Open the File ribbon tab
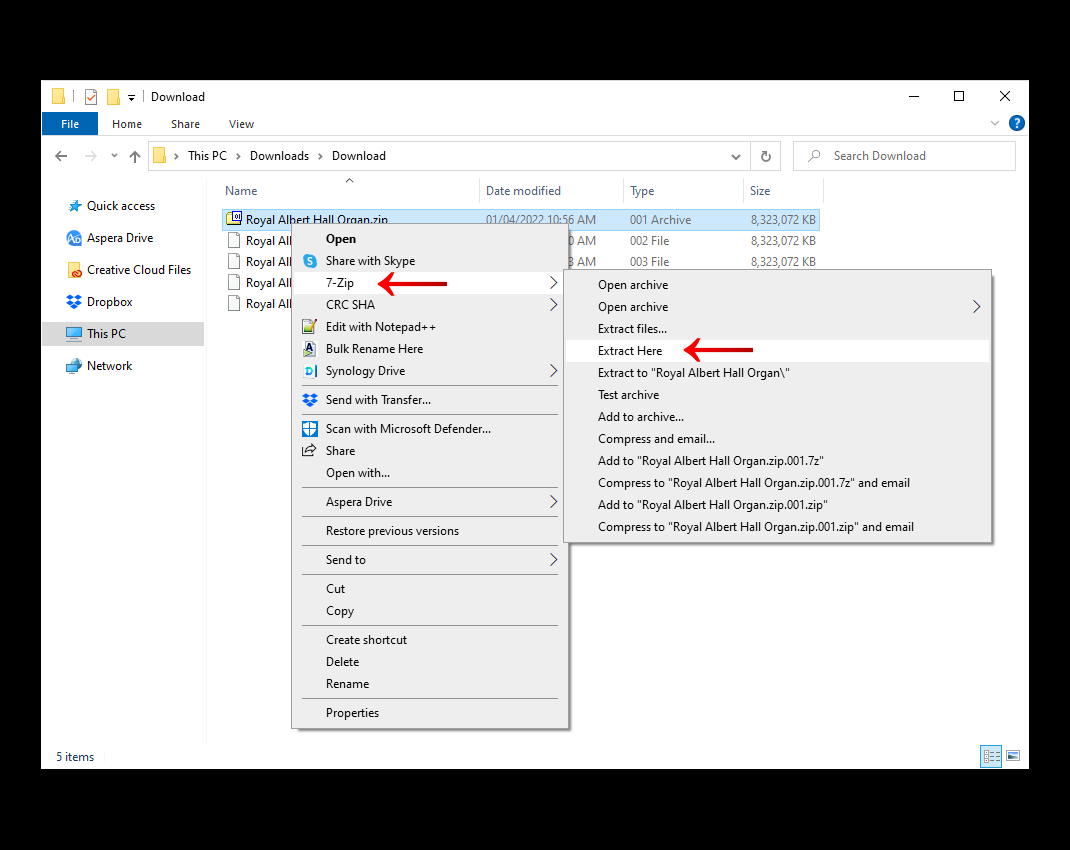 coord(70,124)
